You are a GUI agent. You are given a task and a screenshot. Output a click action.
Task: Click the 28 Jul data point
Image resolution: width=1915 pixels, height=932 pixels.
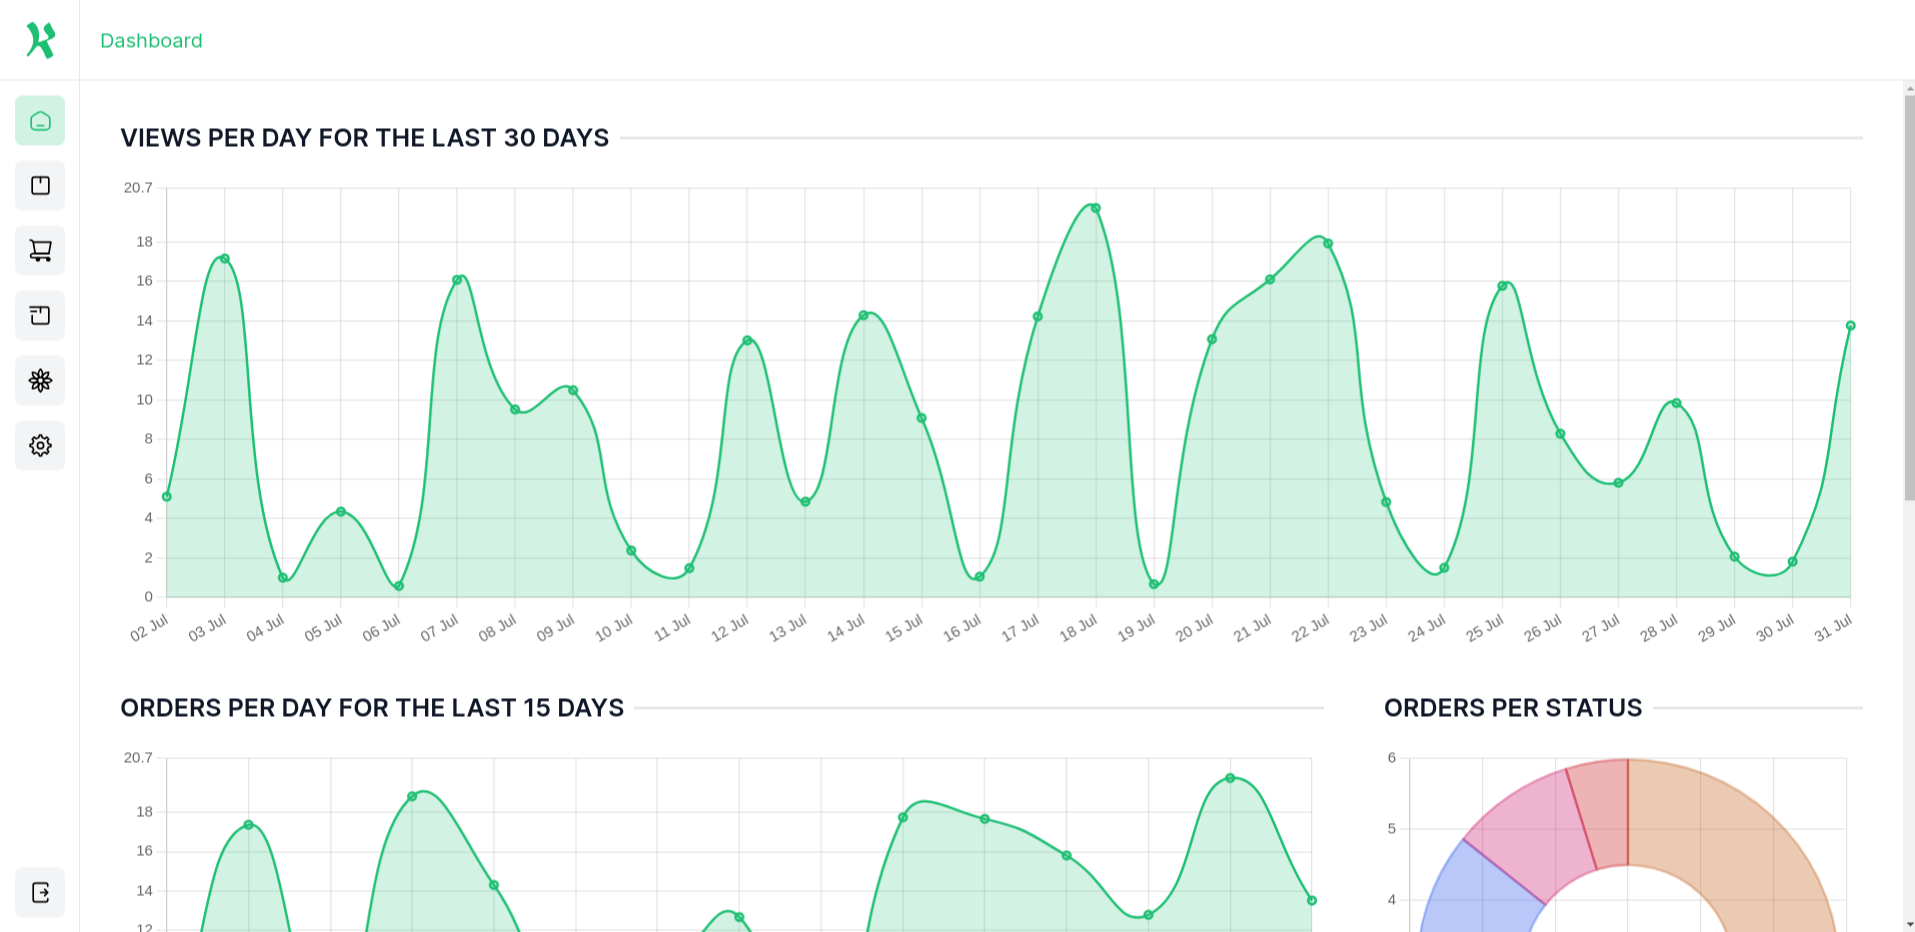[1676, 403]
